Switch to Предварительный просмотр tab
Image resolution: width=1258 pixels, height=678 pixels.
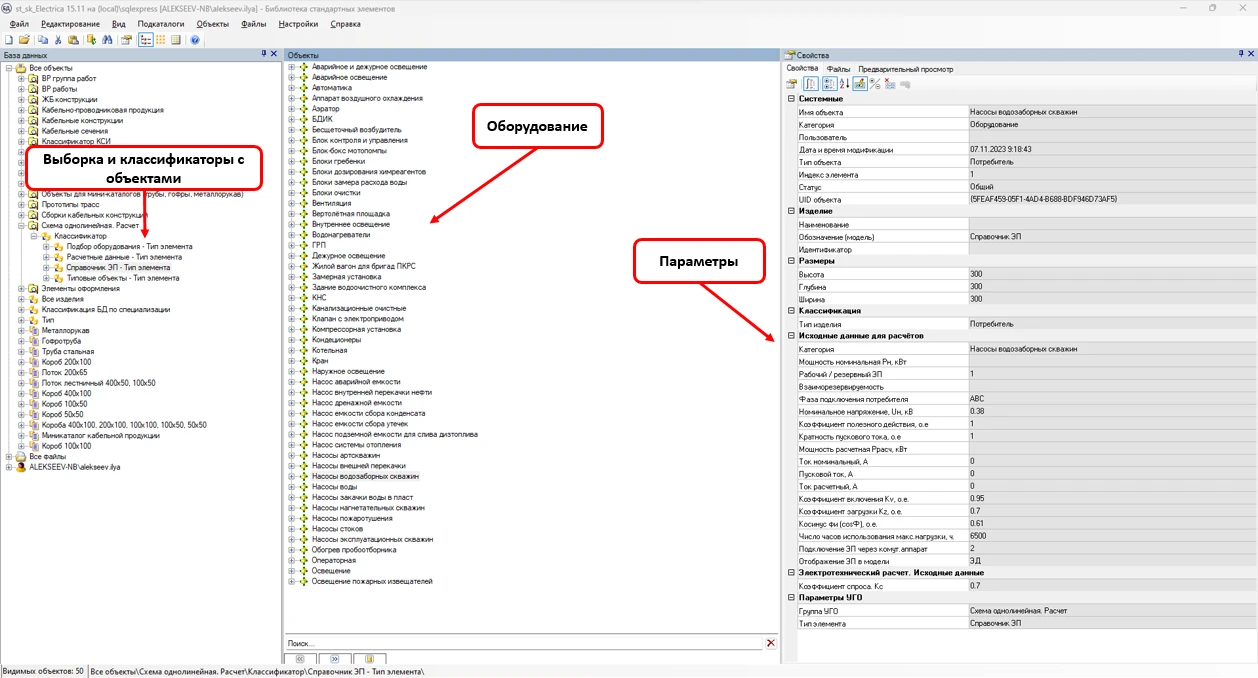(905, 69)
